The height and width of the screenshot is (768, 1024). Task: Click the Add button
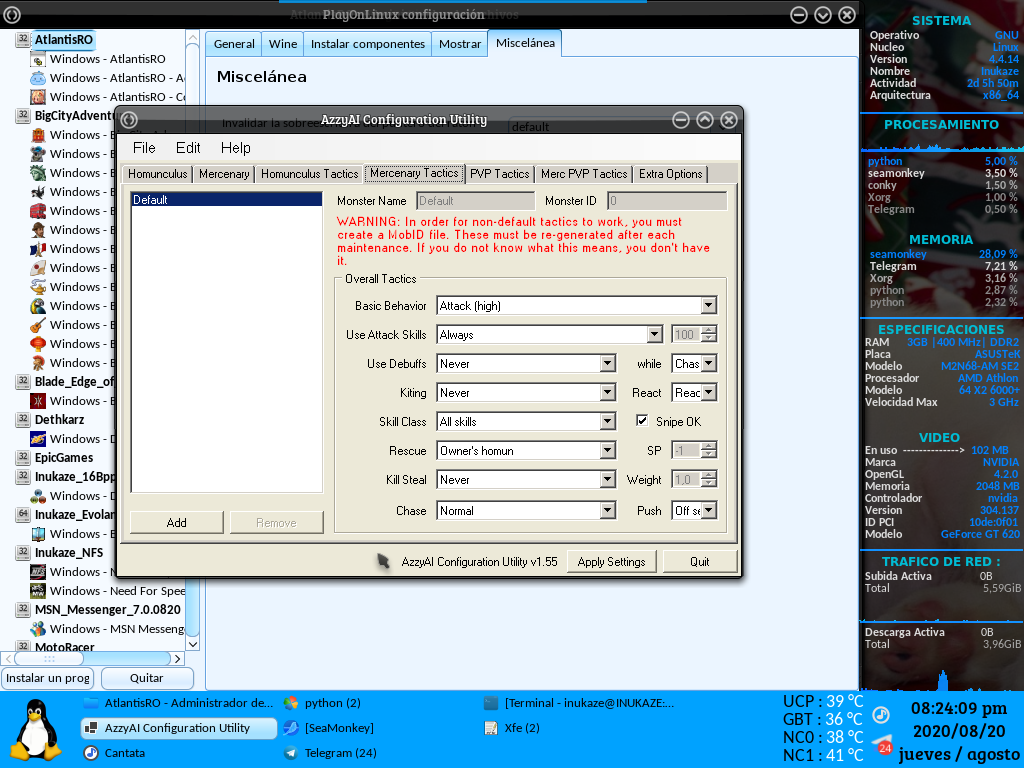[x=176, y=522]
